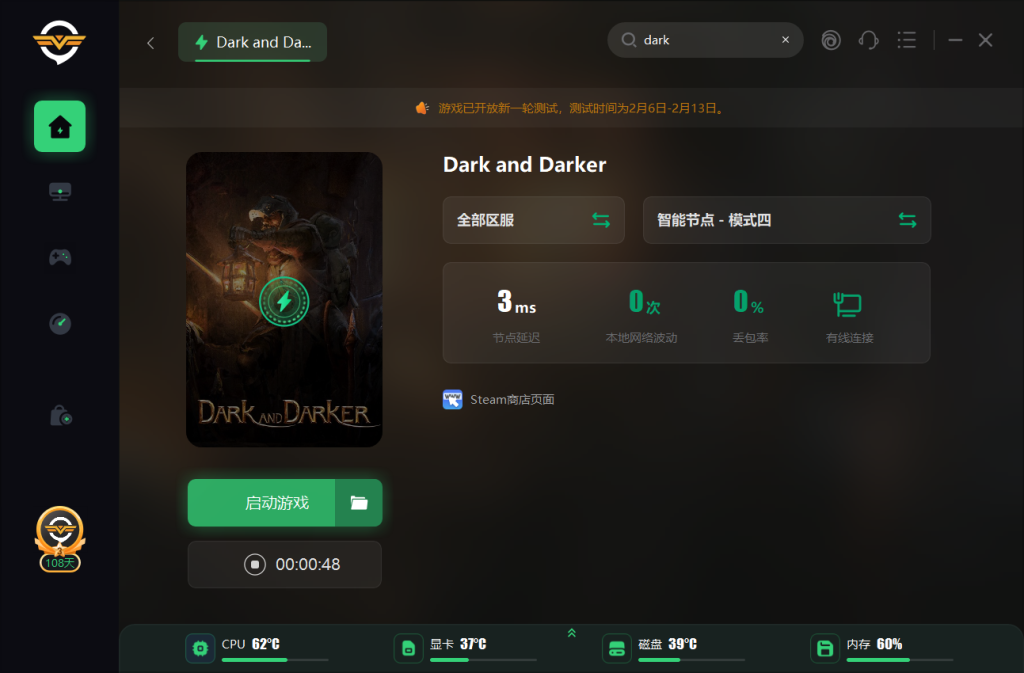This screenshot has width=1024, height=673.
Task: Open the game folder location button
Action: pos(359,503)
